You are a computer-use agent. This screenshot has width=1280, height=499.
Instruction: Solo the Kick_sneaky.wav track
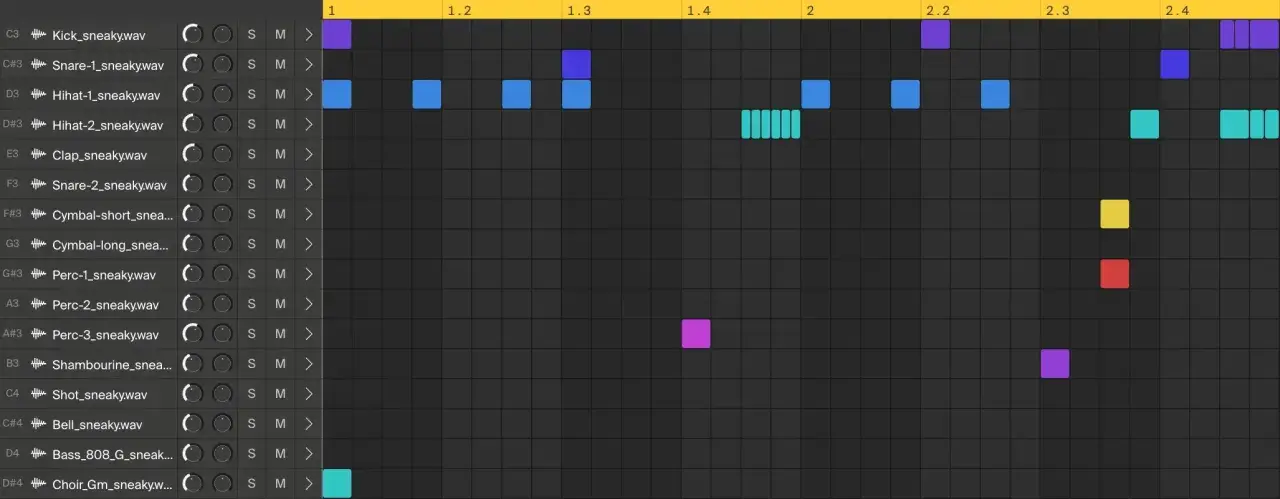(x=251, y=35)
